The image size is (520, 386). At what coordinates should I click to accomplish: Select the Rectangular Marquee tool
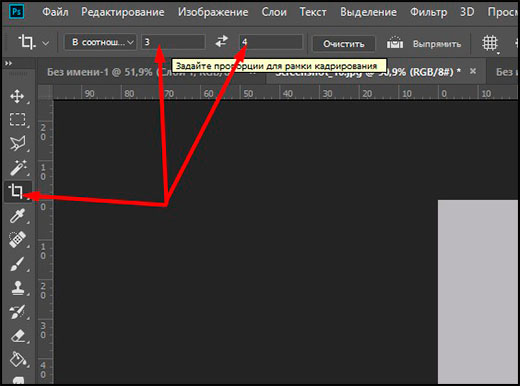tap(17, 119)
